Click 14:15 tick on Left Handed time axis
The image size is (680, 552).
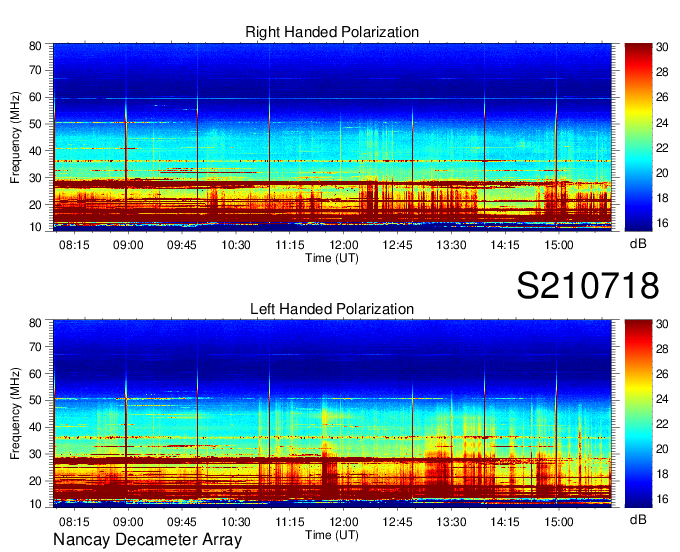[505, 522]
